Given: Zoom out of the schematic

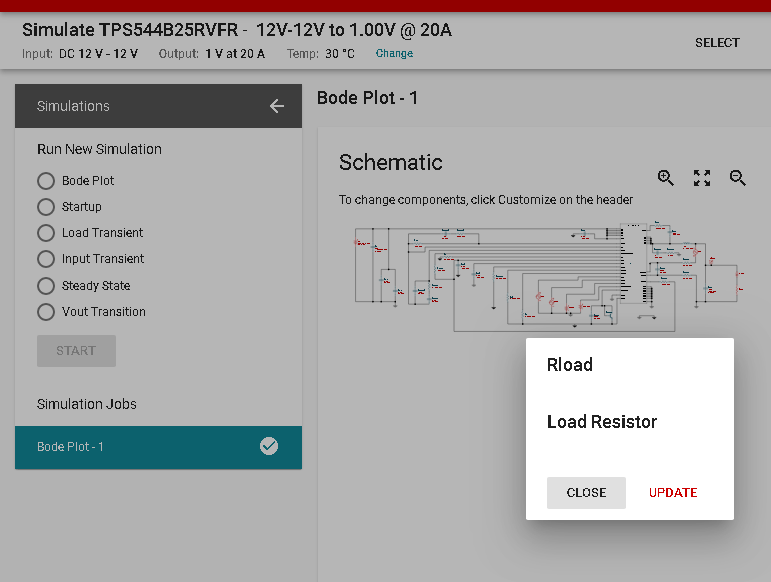Looking at the screenshot, I should [738, 177].
